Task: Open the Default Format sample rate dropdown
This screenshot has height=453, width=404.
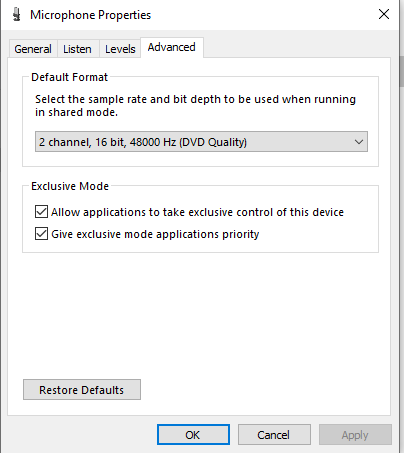Action: [x=201, y=142]
